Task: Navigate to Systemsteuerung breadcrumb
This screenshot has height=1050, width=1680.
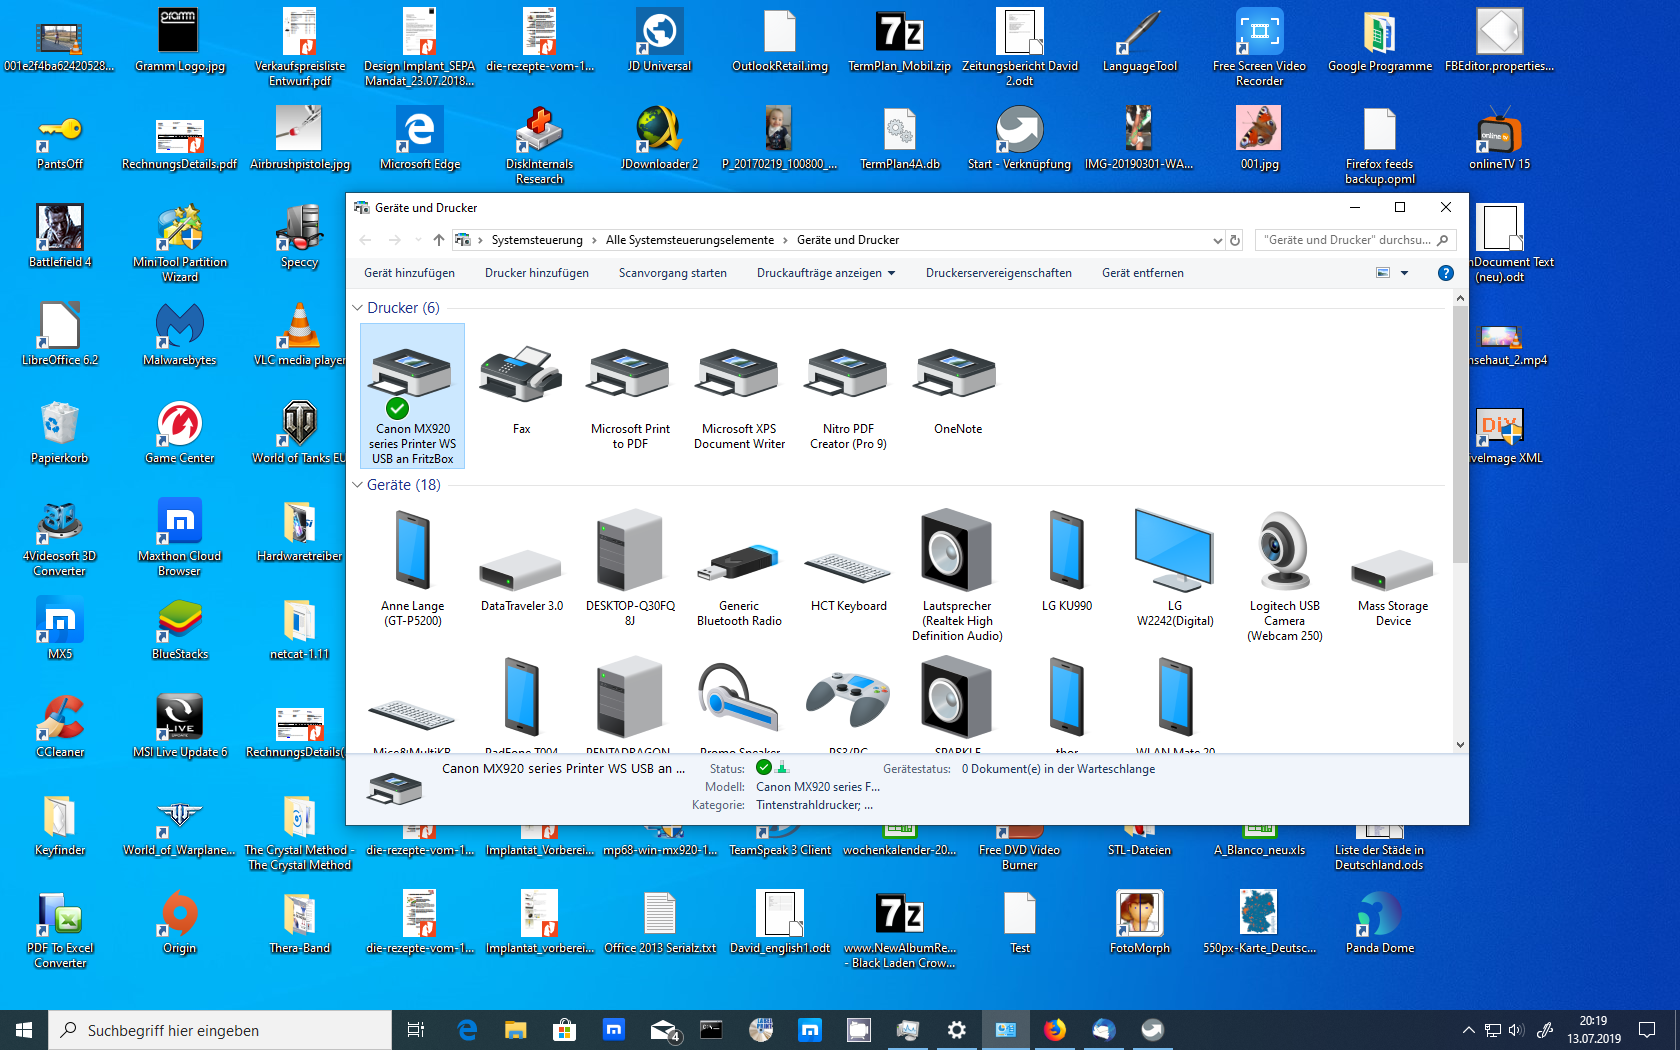Action: [537, 240]
